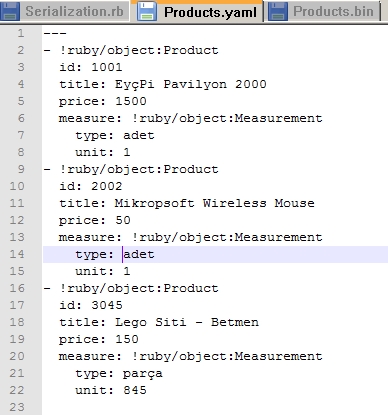Click 'title: Mikropsoft Wireless Mouse' line
This screenshot has height=415, width=388.
tap(187, 203)
